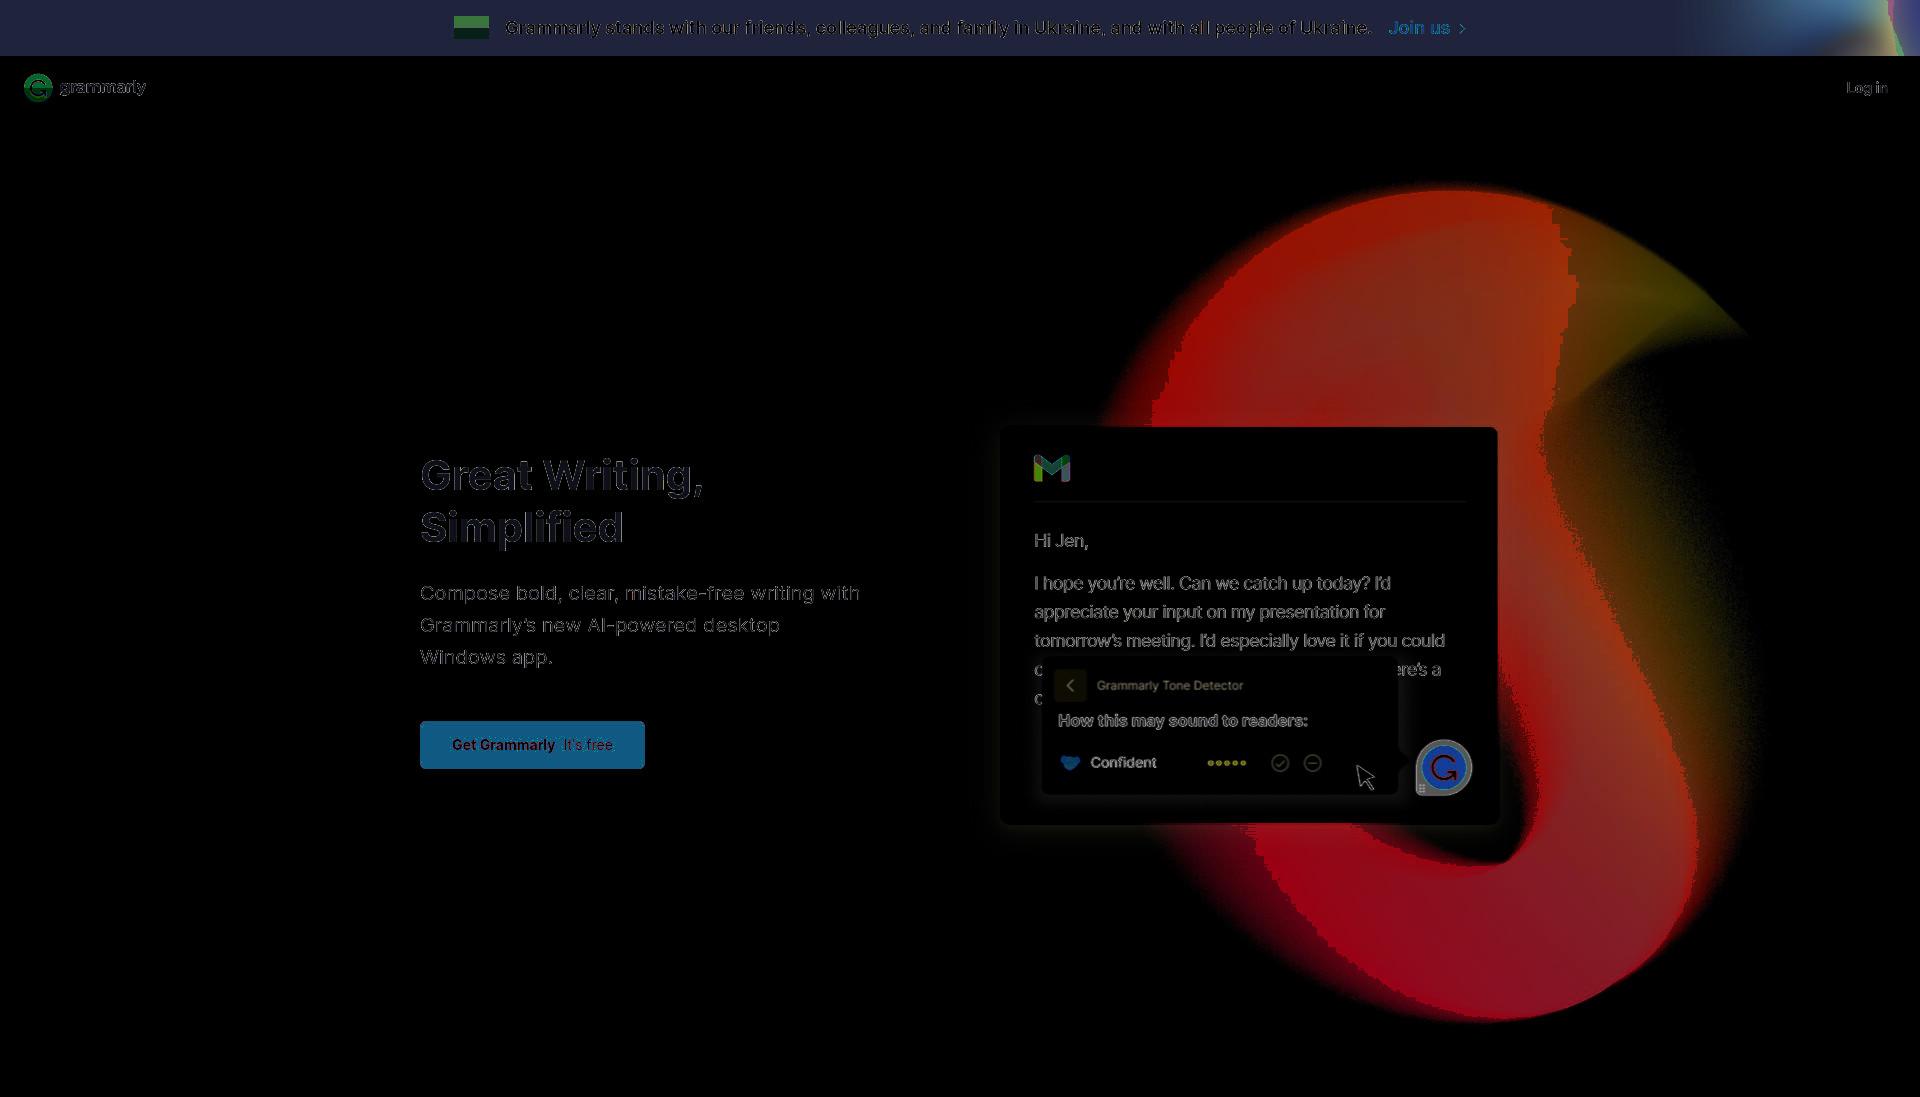Click the Ukraine support banner message
The height and width of the screenshot is (1097, 1920).
click(938, 28)
